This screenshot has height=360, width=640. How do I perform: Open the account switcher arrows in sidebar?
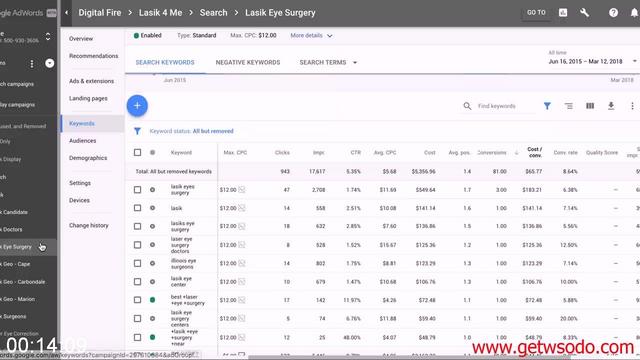(x=48, y=36)
